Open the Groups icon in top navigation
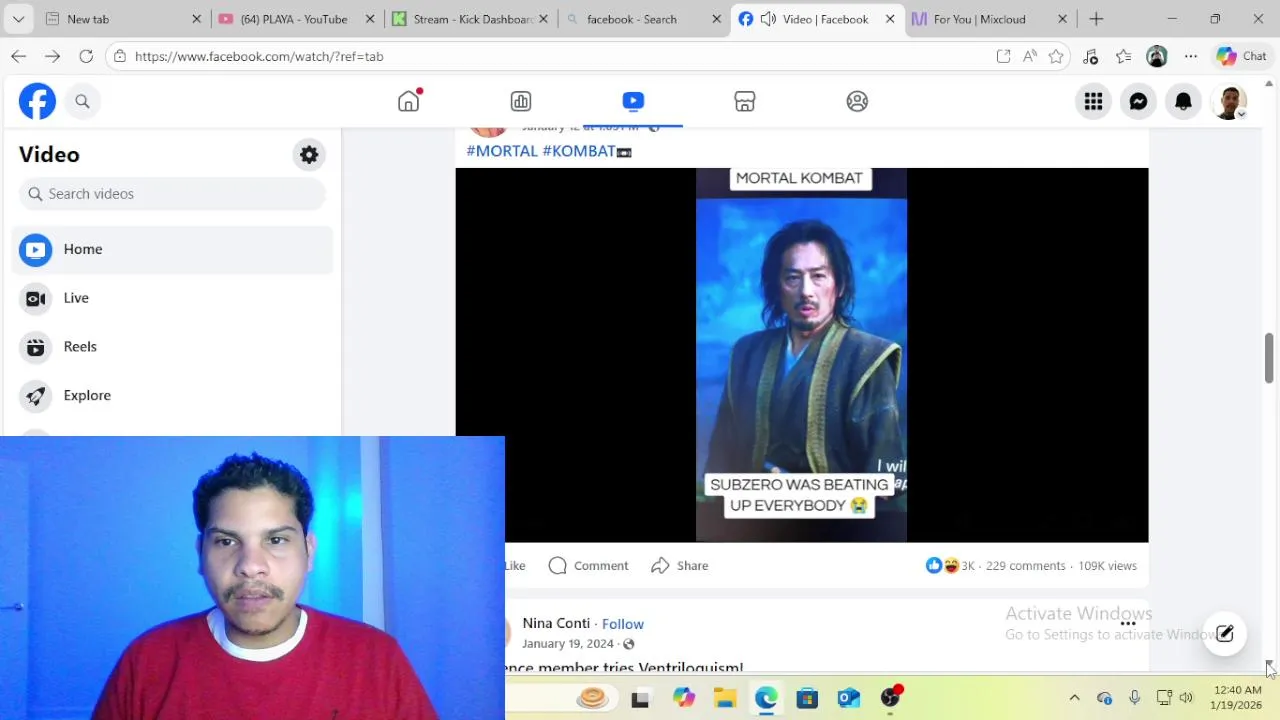The height and width of the screenshot is (720, 1280). coord(857,101)
